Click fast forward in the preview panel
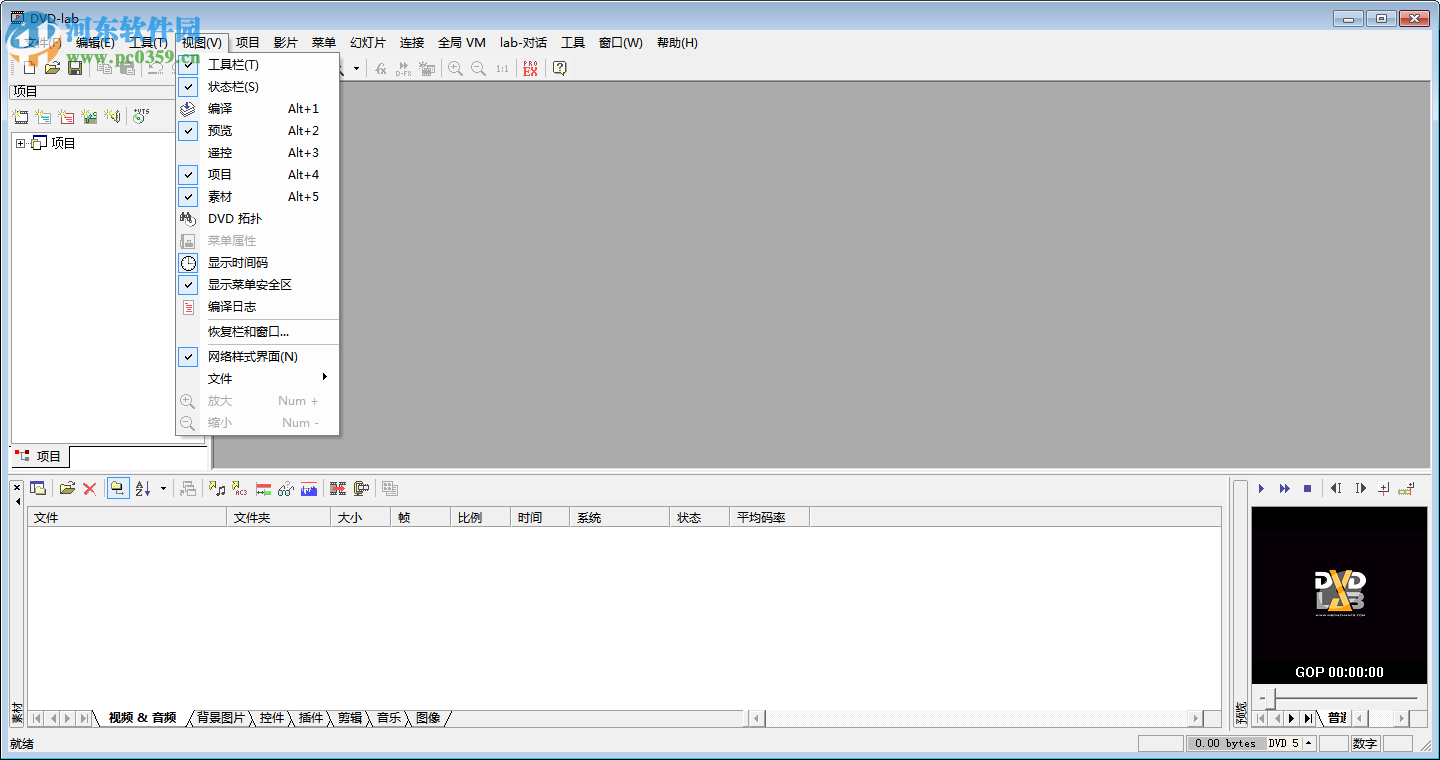 coord(1284,489)
